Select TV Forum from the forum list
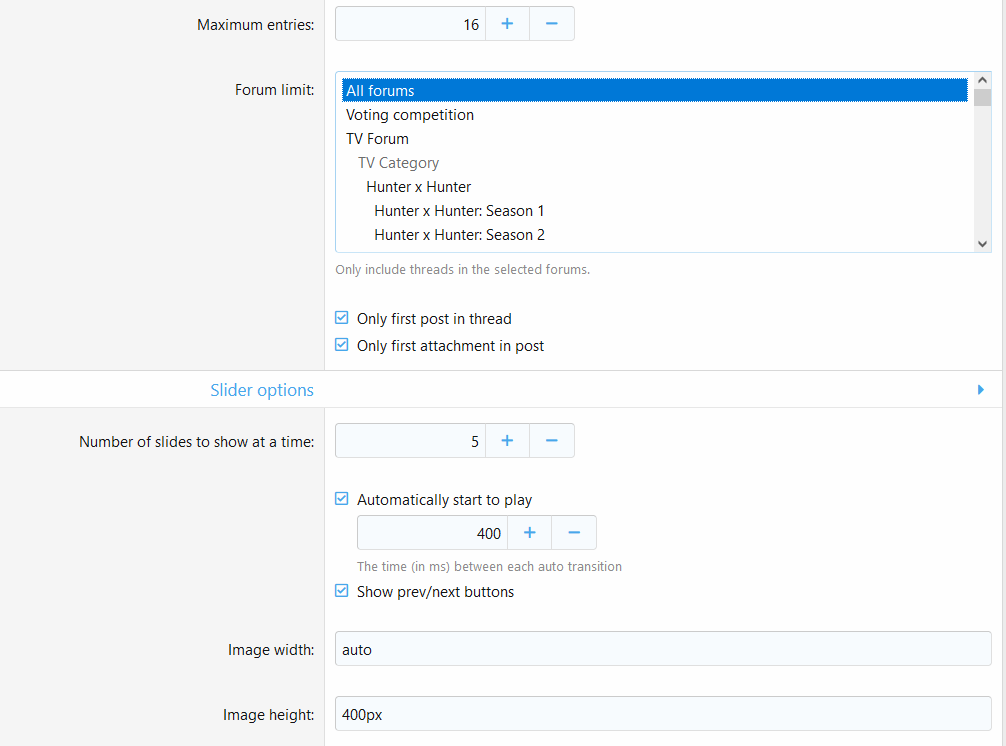Viewport: 1006px width, 746px height. pyautogui.click(x=377, y=138)
